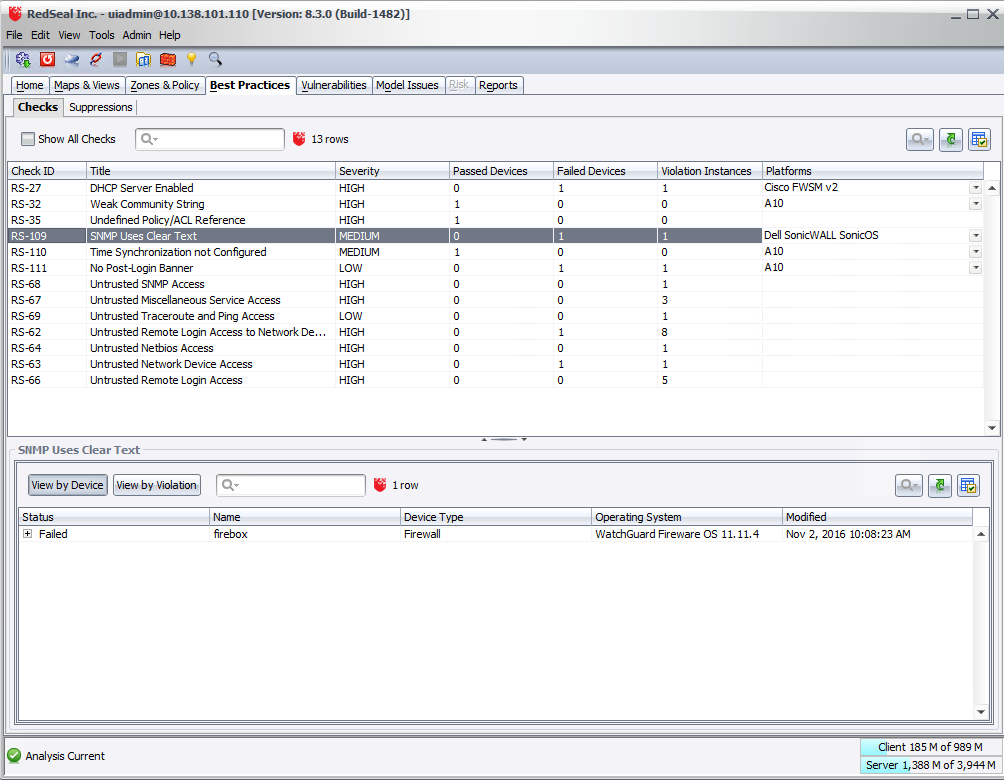1004x780 pixels.
Task: Click the green refresh icon above checks table
Action: (x=950, y=140)
